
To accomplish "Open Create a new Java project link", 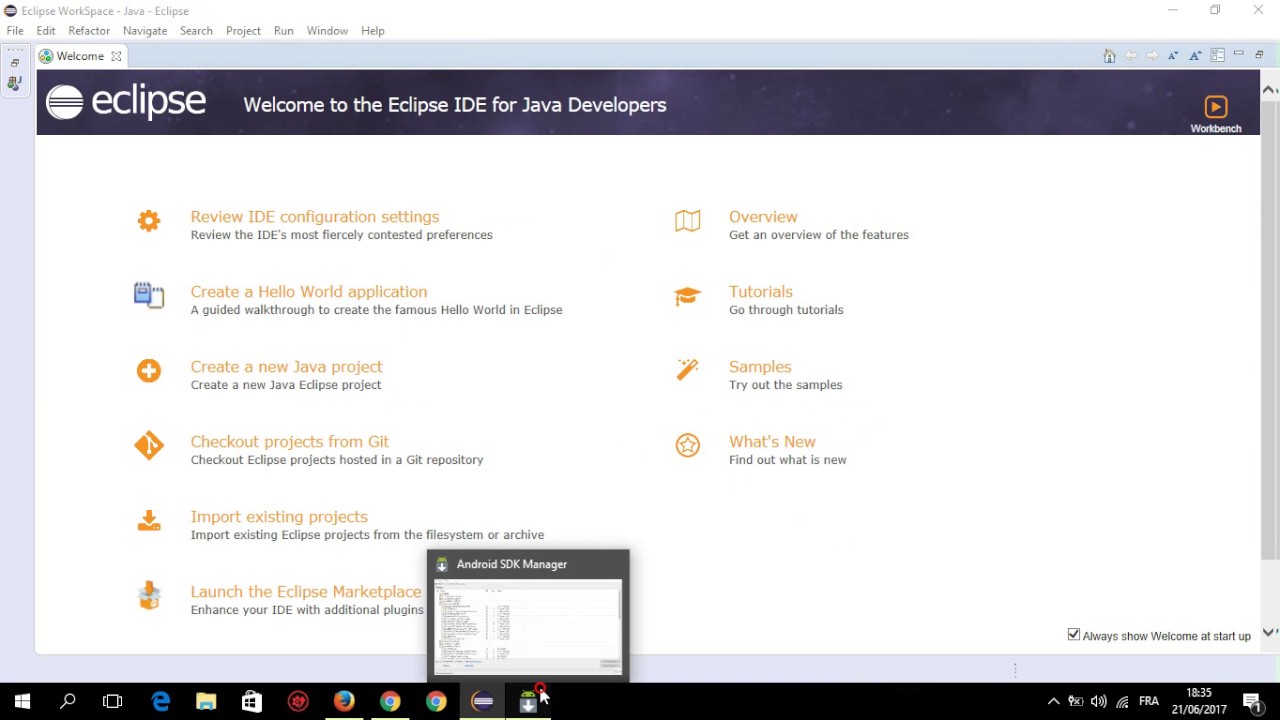I will (x=287, y=367).
